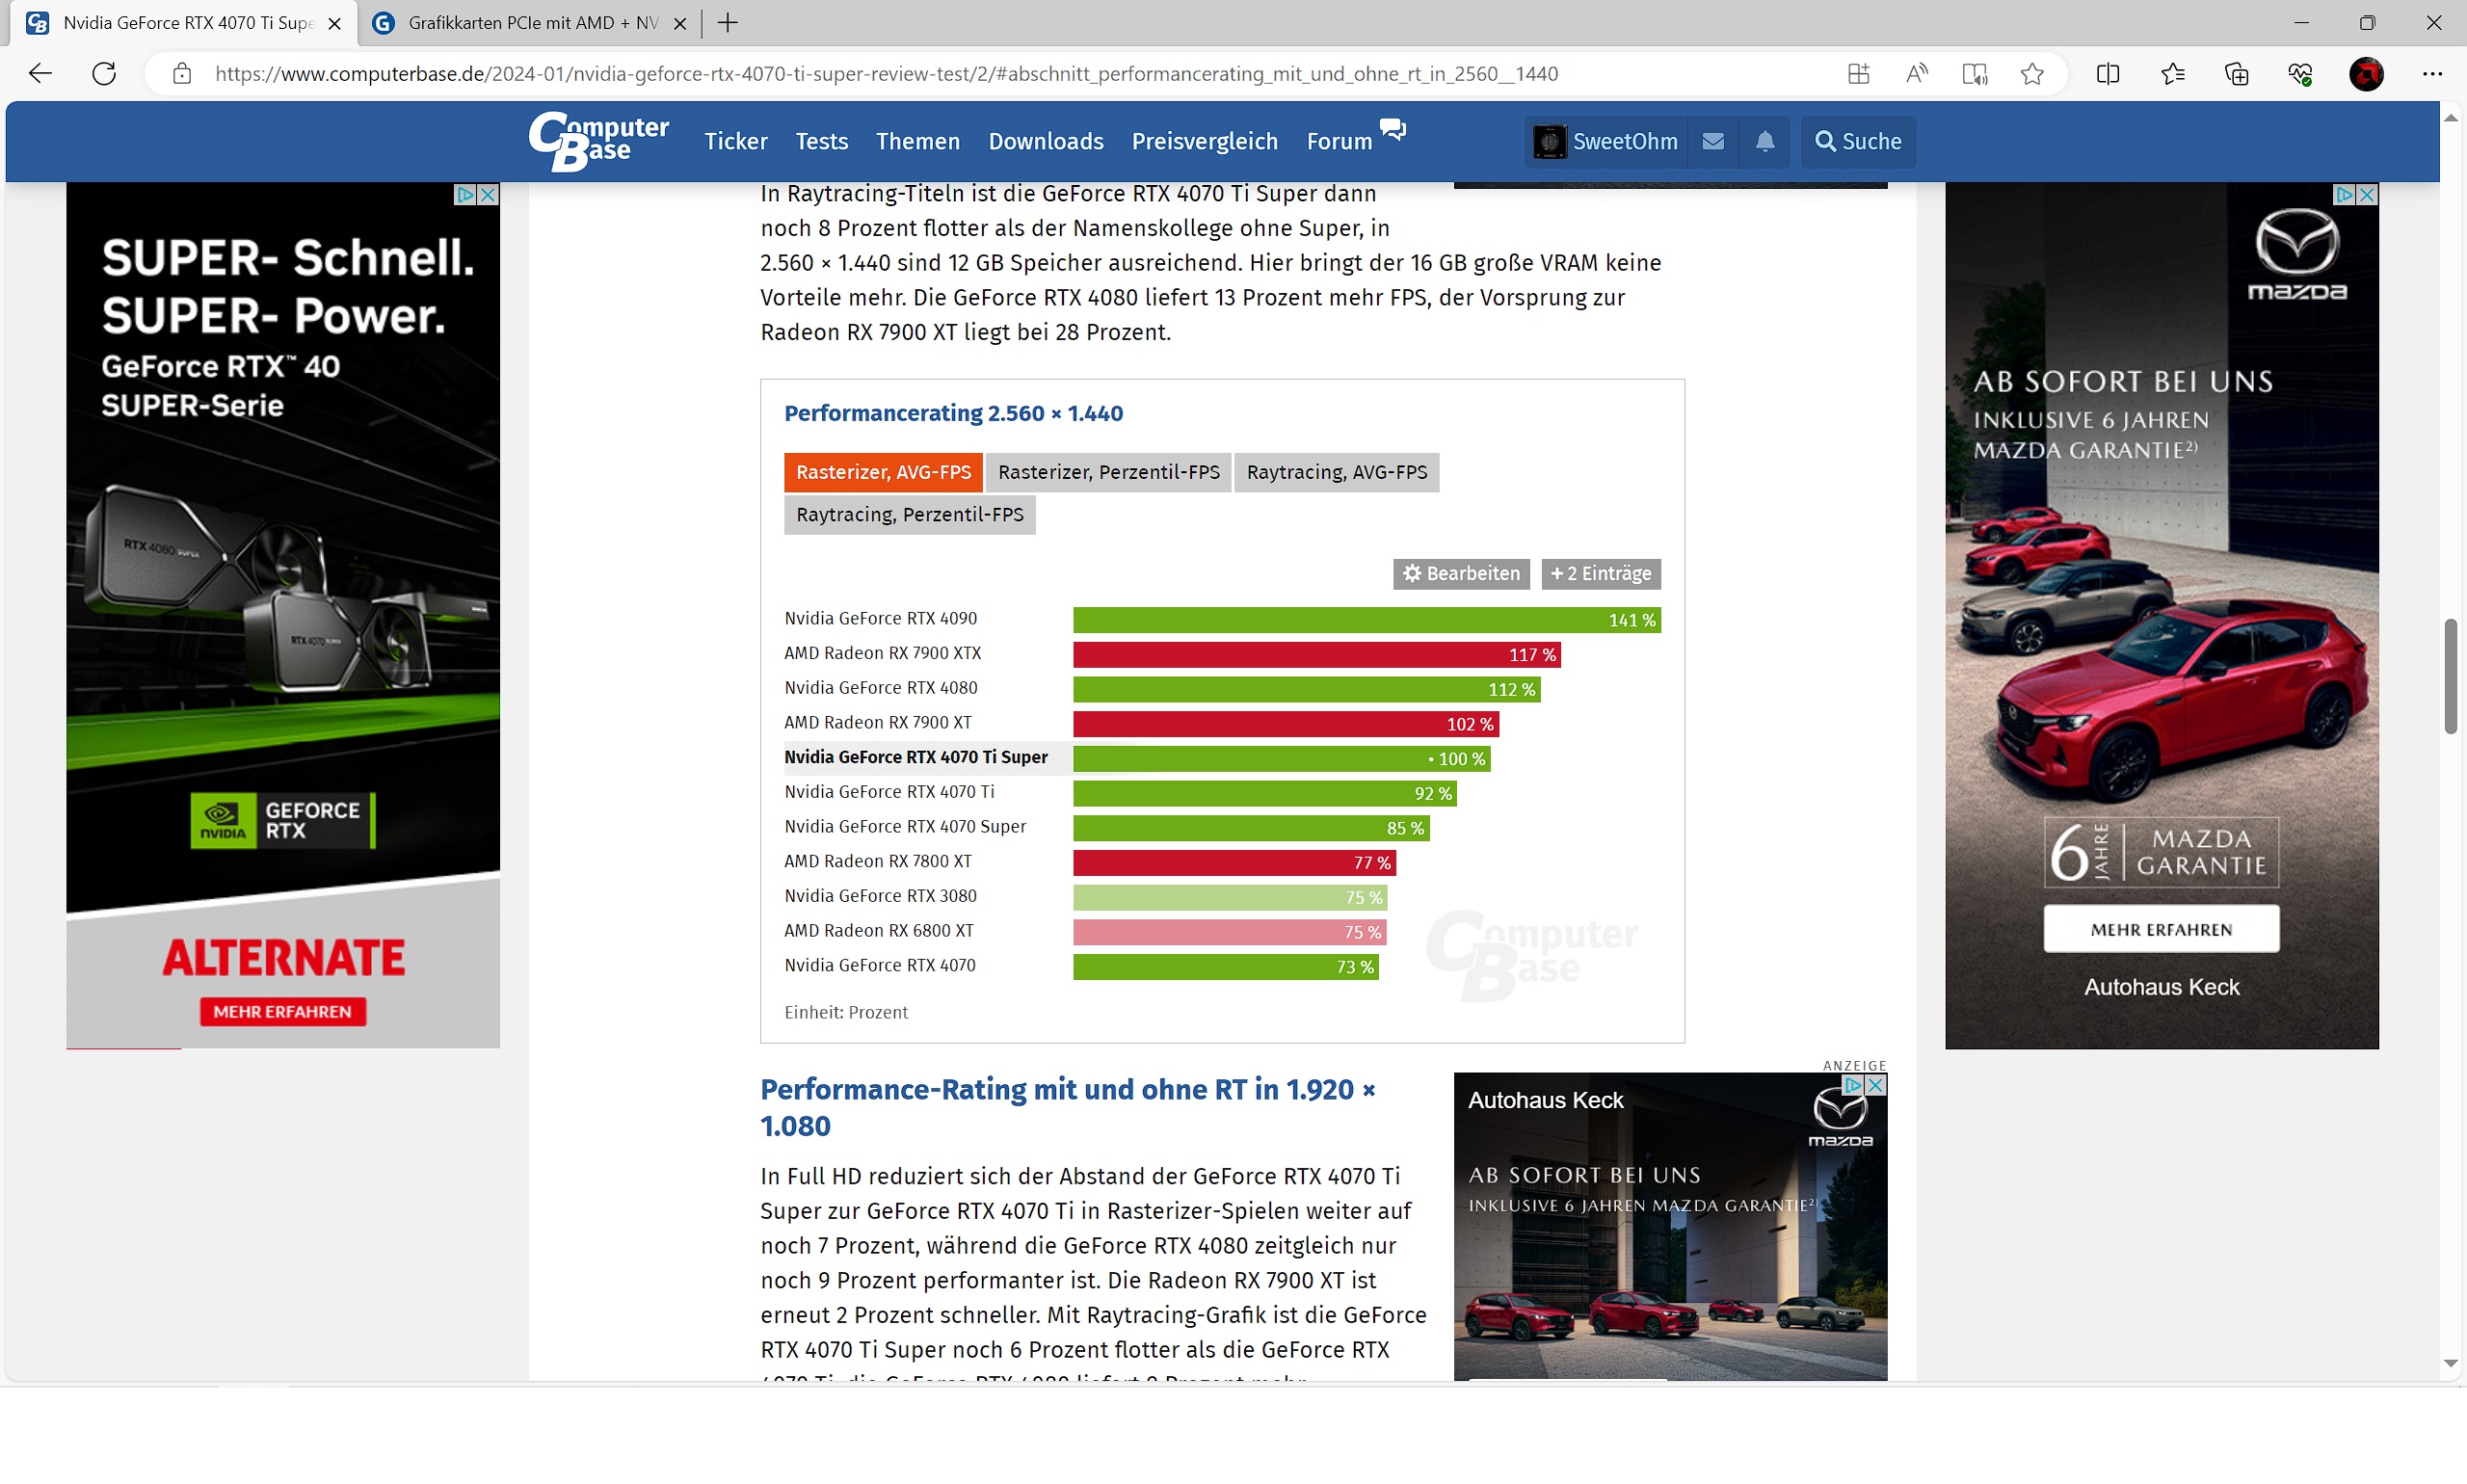Open the Preisvergleich menu item

point(1204,141)
